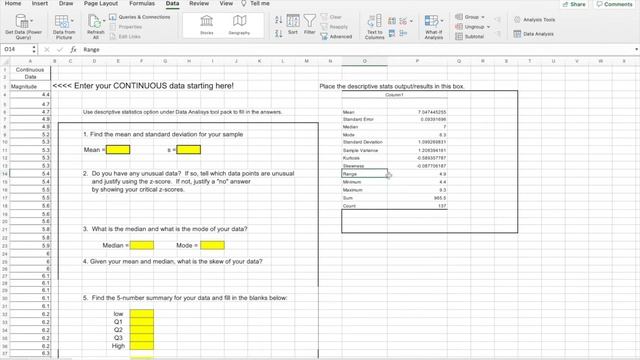The height and width of the screenshot is (360, 640).
Task: Click the Refresh All icon
Action: [94, 21]
